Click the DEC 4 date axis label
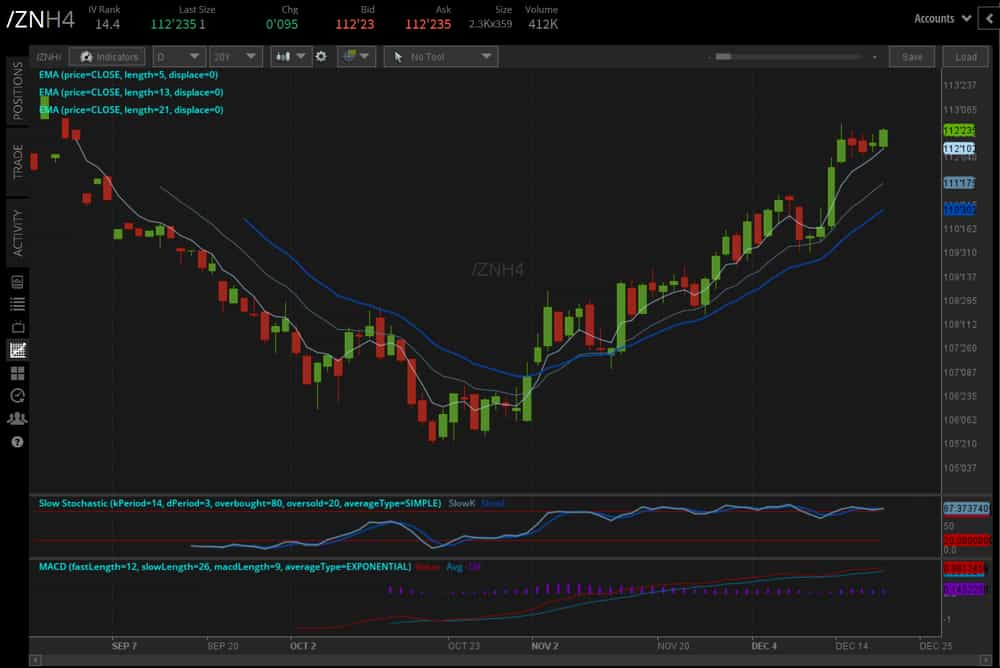 764,646
